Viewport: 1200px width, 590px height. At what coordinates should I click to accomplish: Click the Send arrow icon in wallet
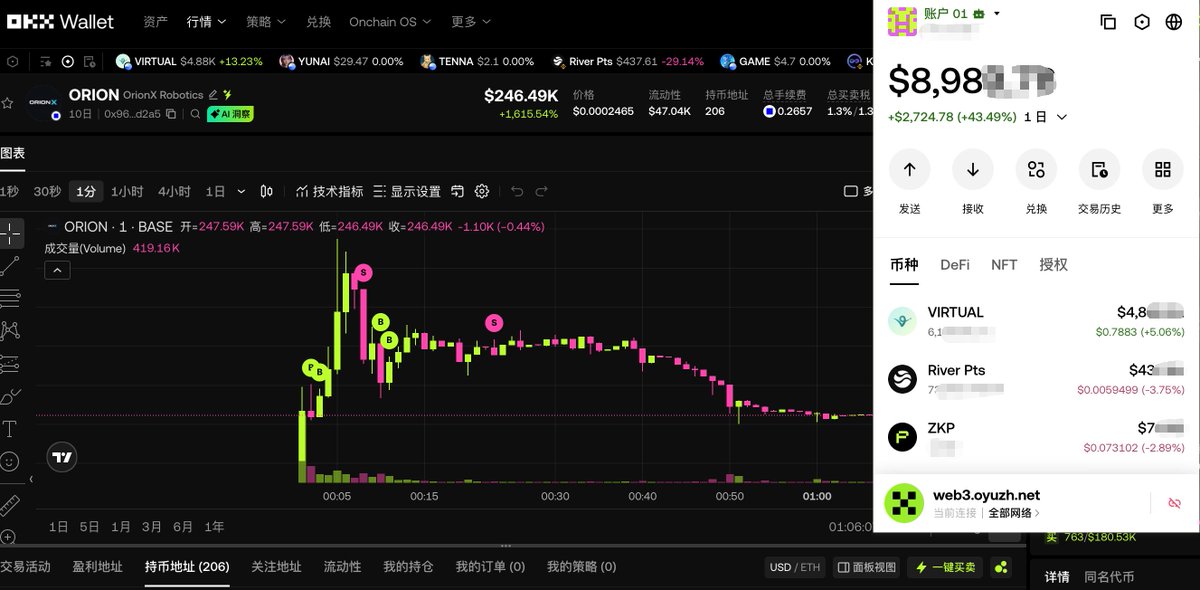pyautogui.click(x=909, y=169)
